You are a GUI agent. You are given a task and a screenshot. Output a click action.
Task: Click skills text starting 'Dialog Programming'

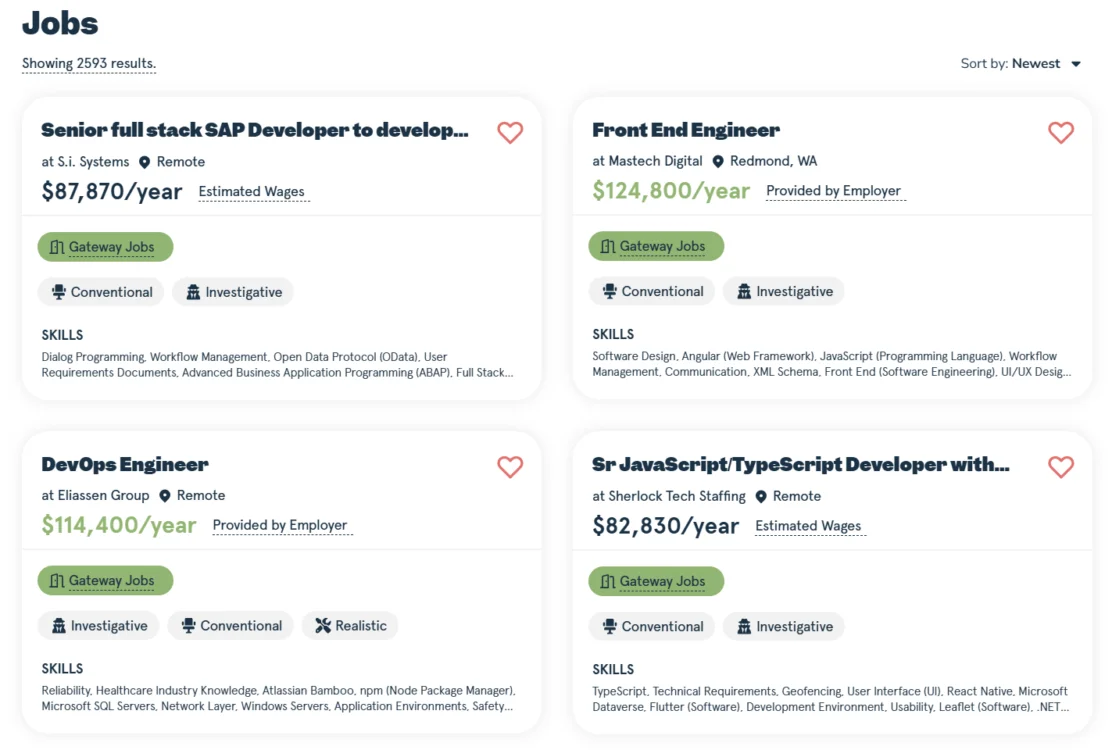[x=277, y=364]
